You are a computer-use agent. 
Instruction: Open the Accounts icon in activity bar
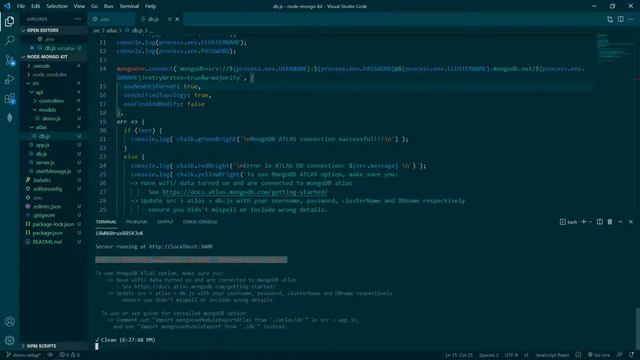[9, 321]
